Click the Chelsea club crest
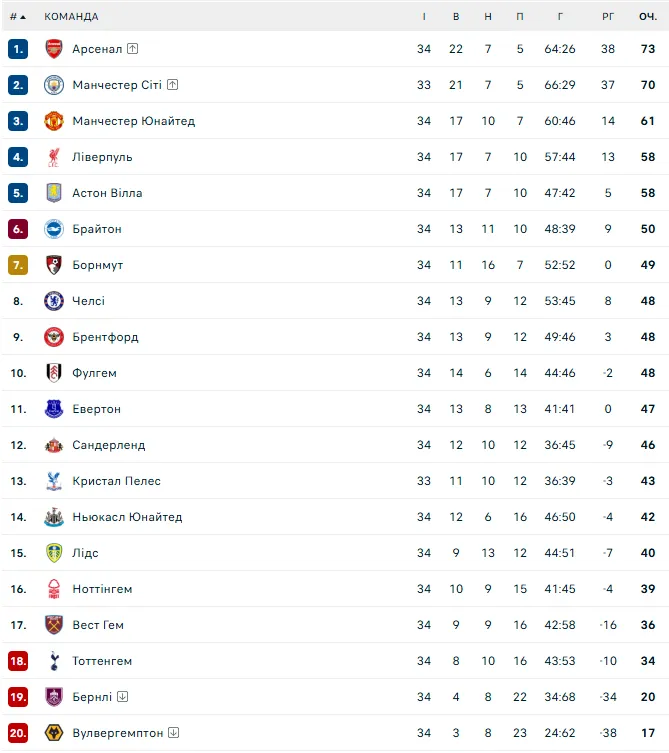Viewport: 669px width, 753px height. pos(54,301)
